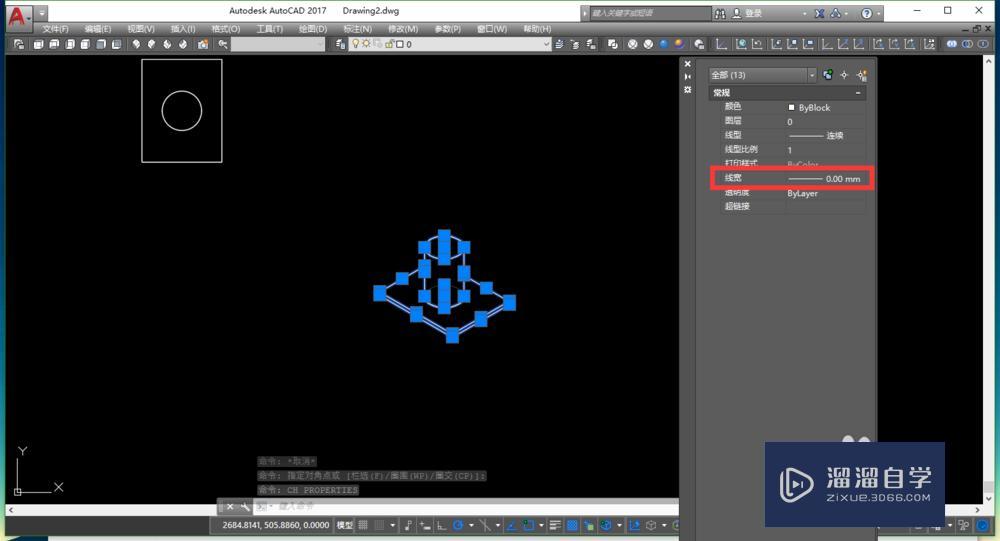Viewport: 1000px width, 541px height.
Task: Open the empty named view dropdown
Action: (277, 44)
